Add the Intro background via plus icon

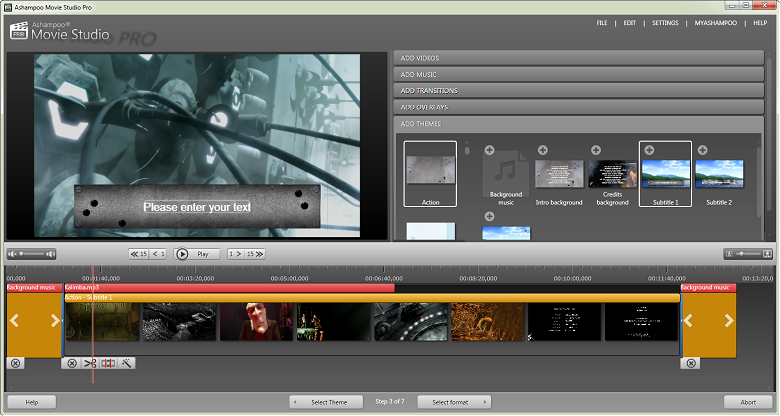tap(542, 150)
